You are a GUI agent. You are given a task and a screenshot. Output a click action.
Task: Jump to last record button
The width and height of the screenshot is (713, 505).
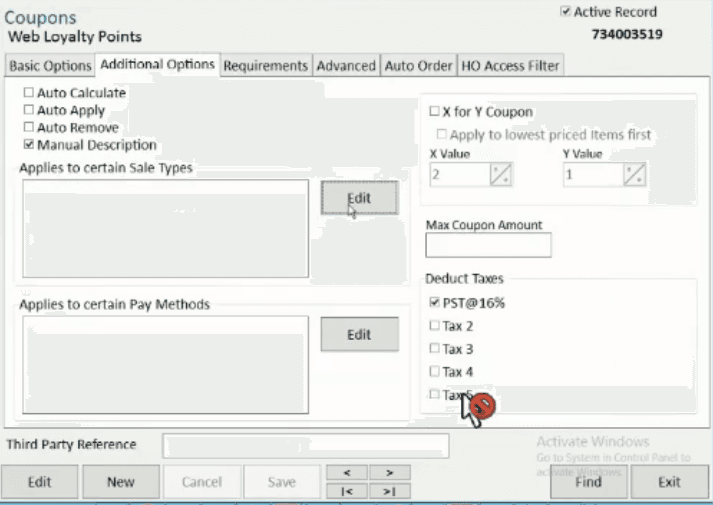[390, 491]
